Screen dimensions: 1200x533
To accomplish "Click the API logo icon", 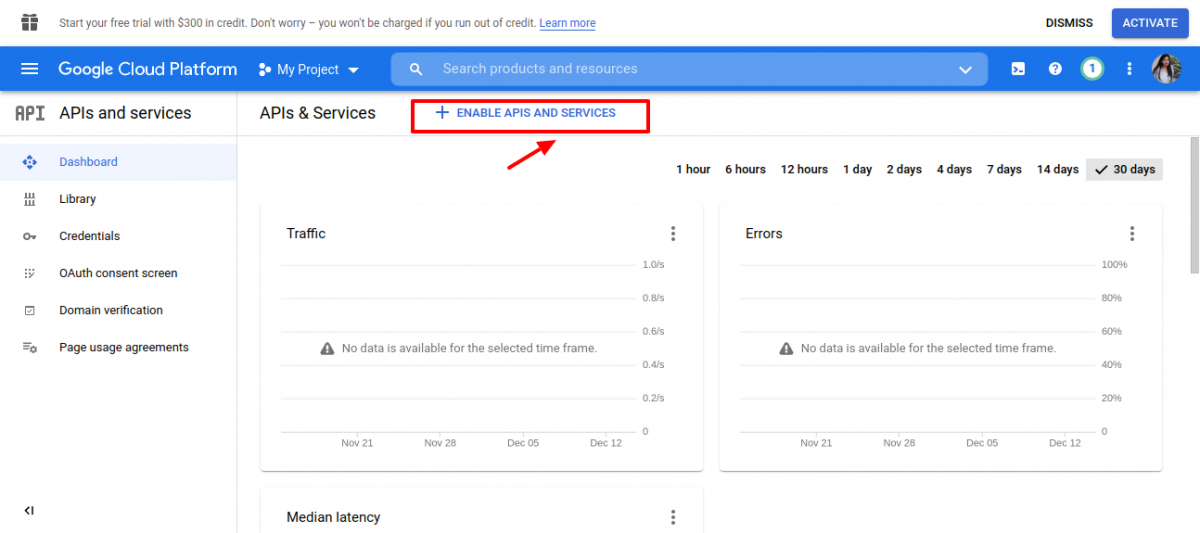I will point(30,113).
